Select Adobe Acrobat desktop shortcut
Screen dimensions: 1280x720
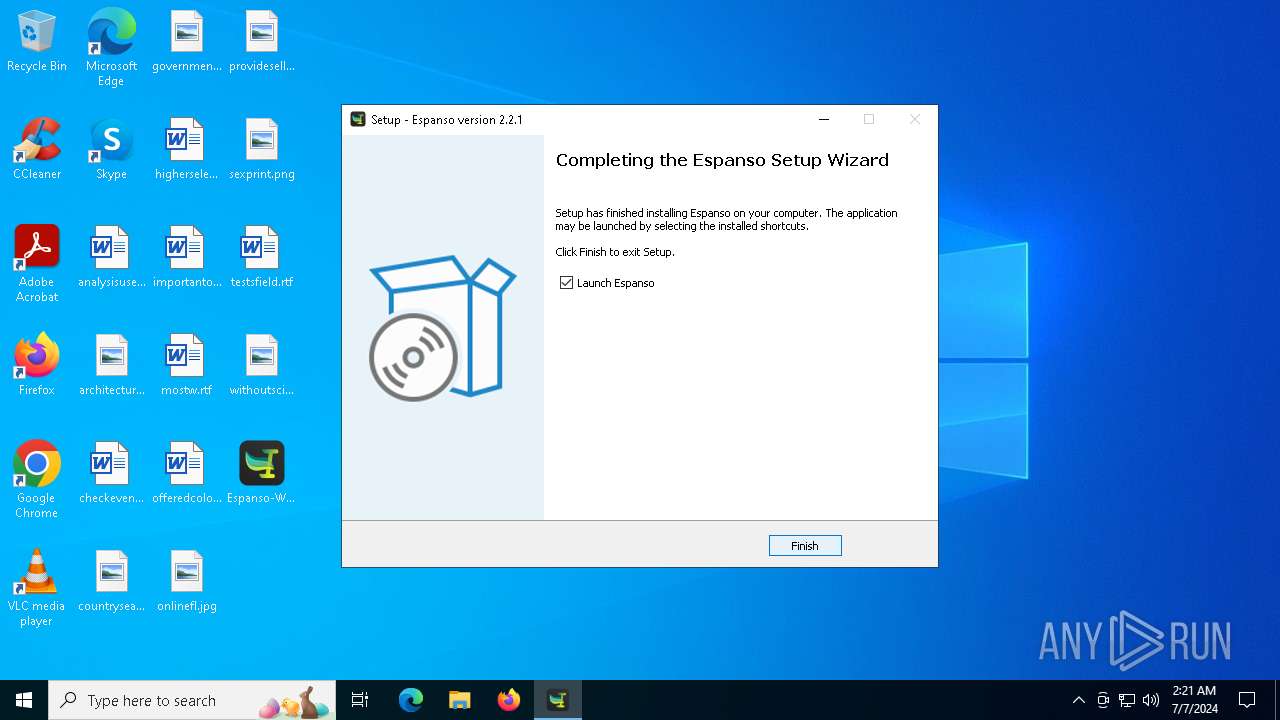(37, 264)
